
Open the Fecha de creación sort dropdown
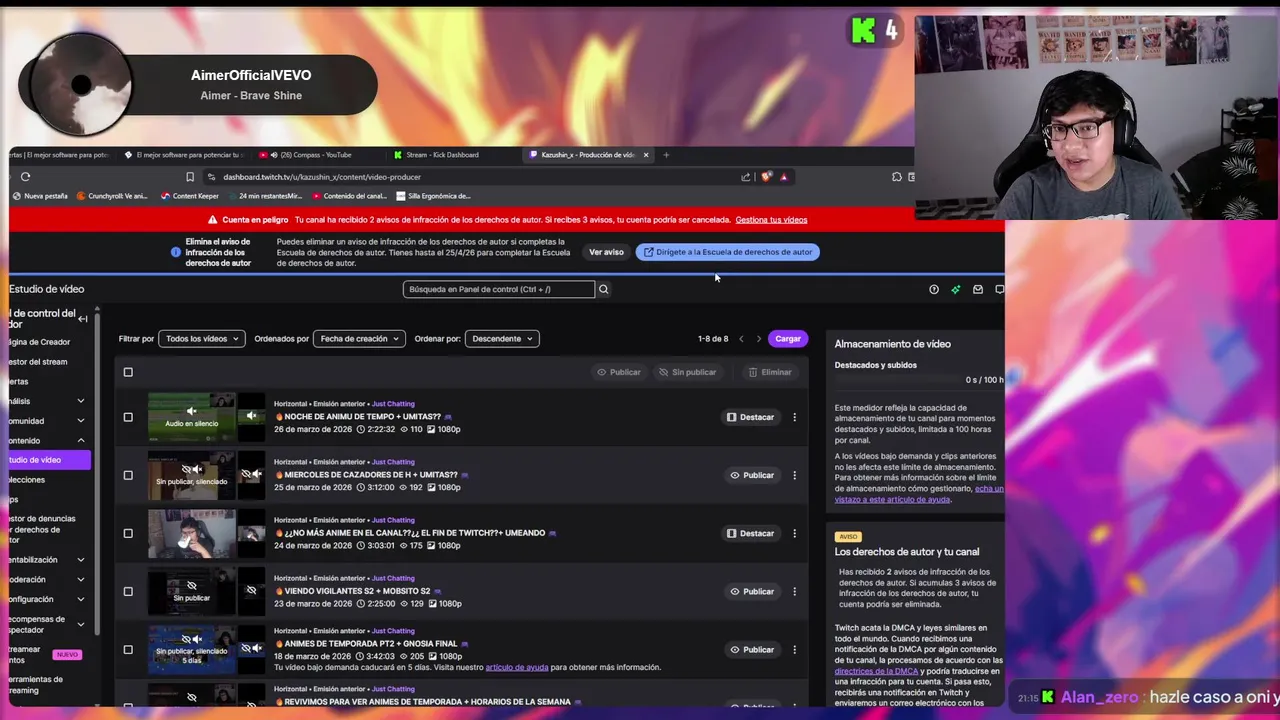click(359, 339)
